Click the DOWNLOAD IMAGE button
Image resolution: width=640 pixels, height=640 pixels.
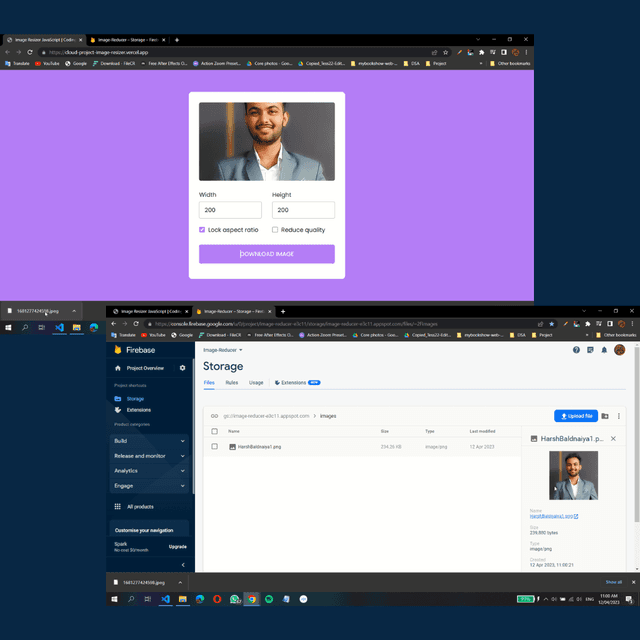(266, 254)
